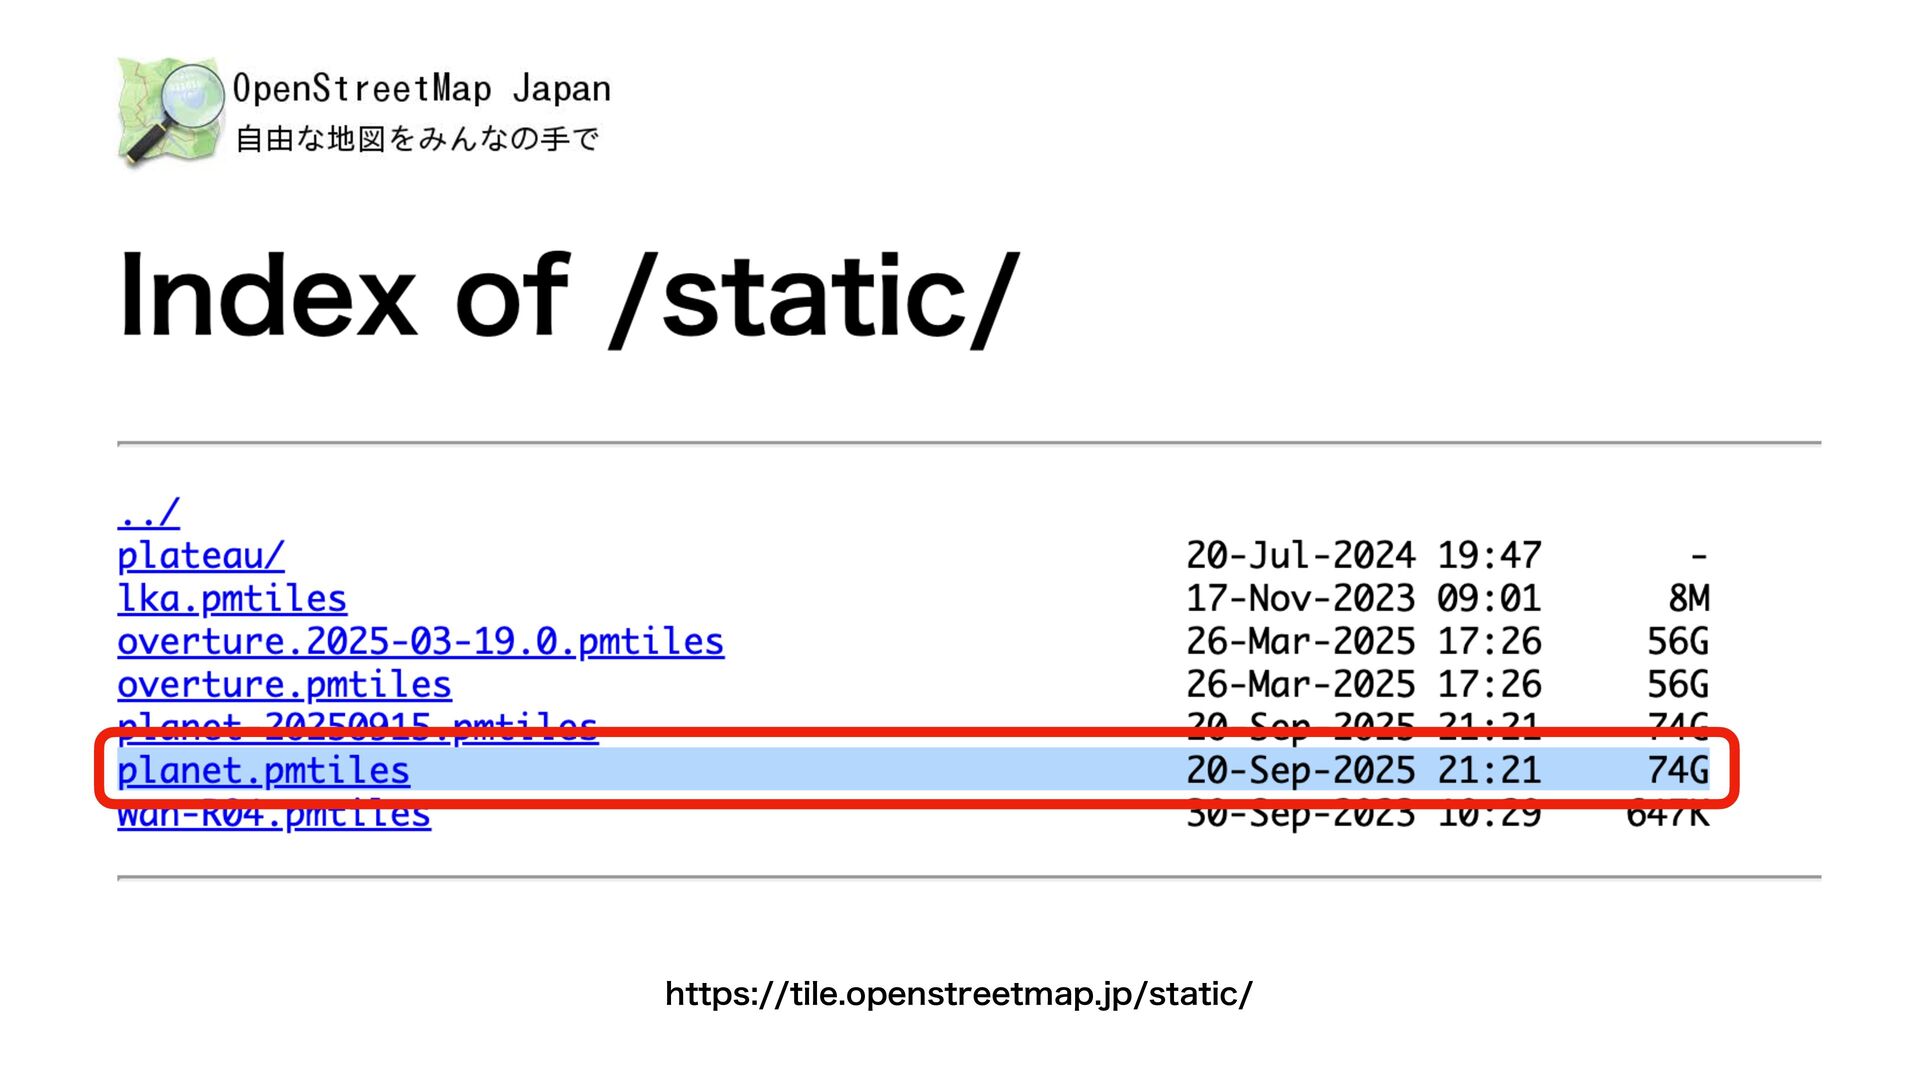Viewport: 1920px width, 1080px height.
Task: Click the 8M file size entry
Action: click(1688, 599)
